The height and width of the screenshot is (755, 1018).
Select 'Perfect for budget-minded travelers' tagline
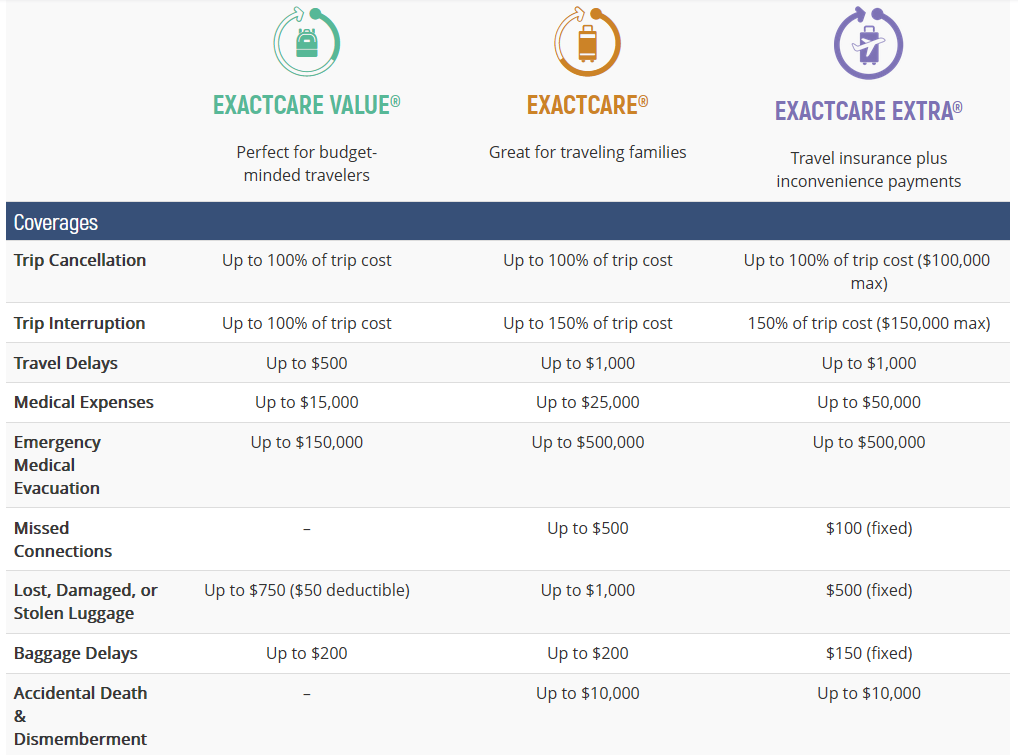[x=306, y=164]
